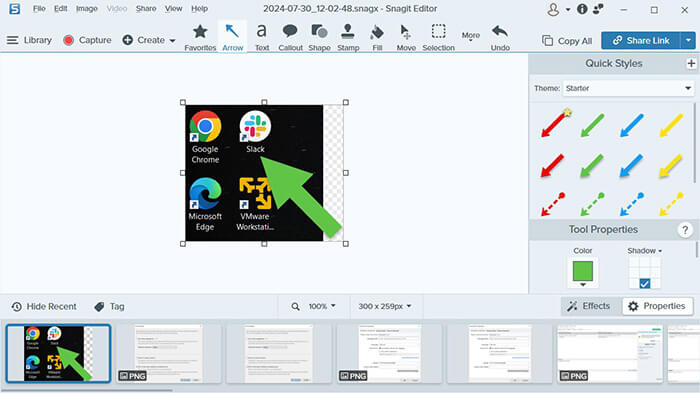Open the user account icon
Viewport: 700px width, 393px height.
tap(553, 9)
